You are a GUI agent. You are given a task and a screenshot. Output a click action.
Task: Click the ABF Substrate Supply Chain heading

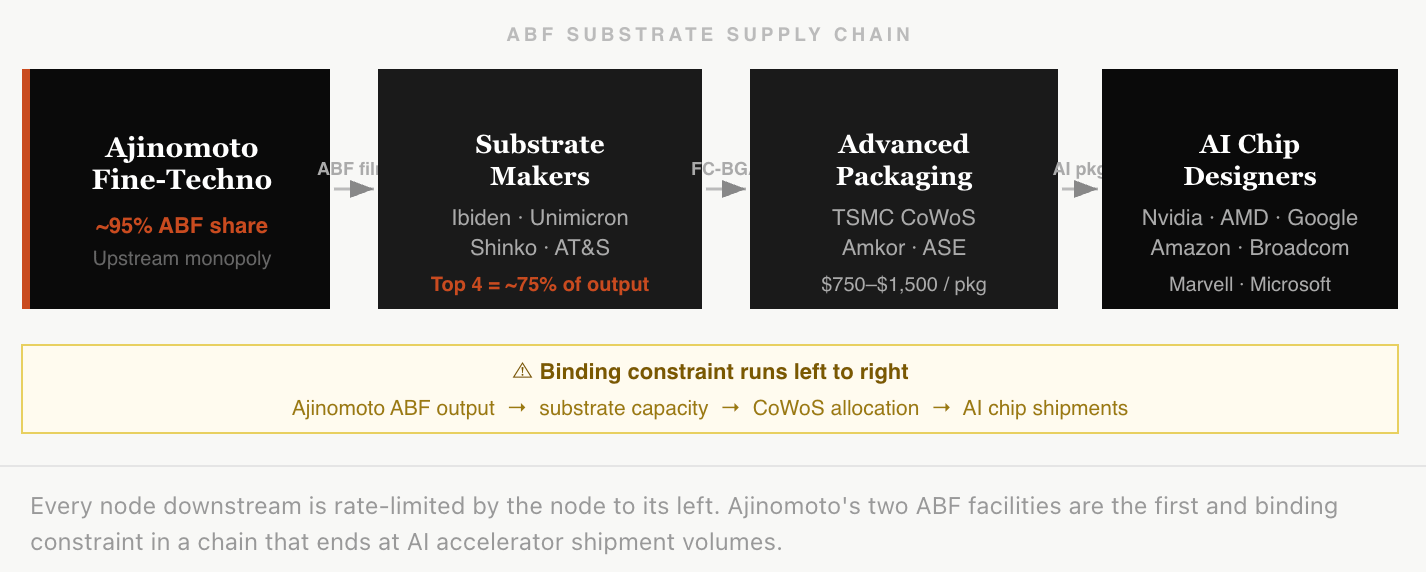[x=710, y=35]
